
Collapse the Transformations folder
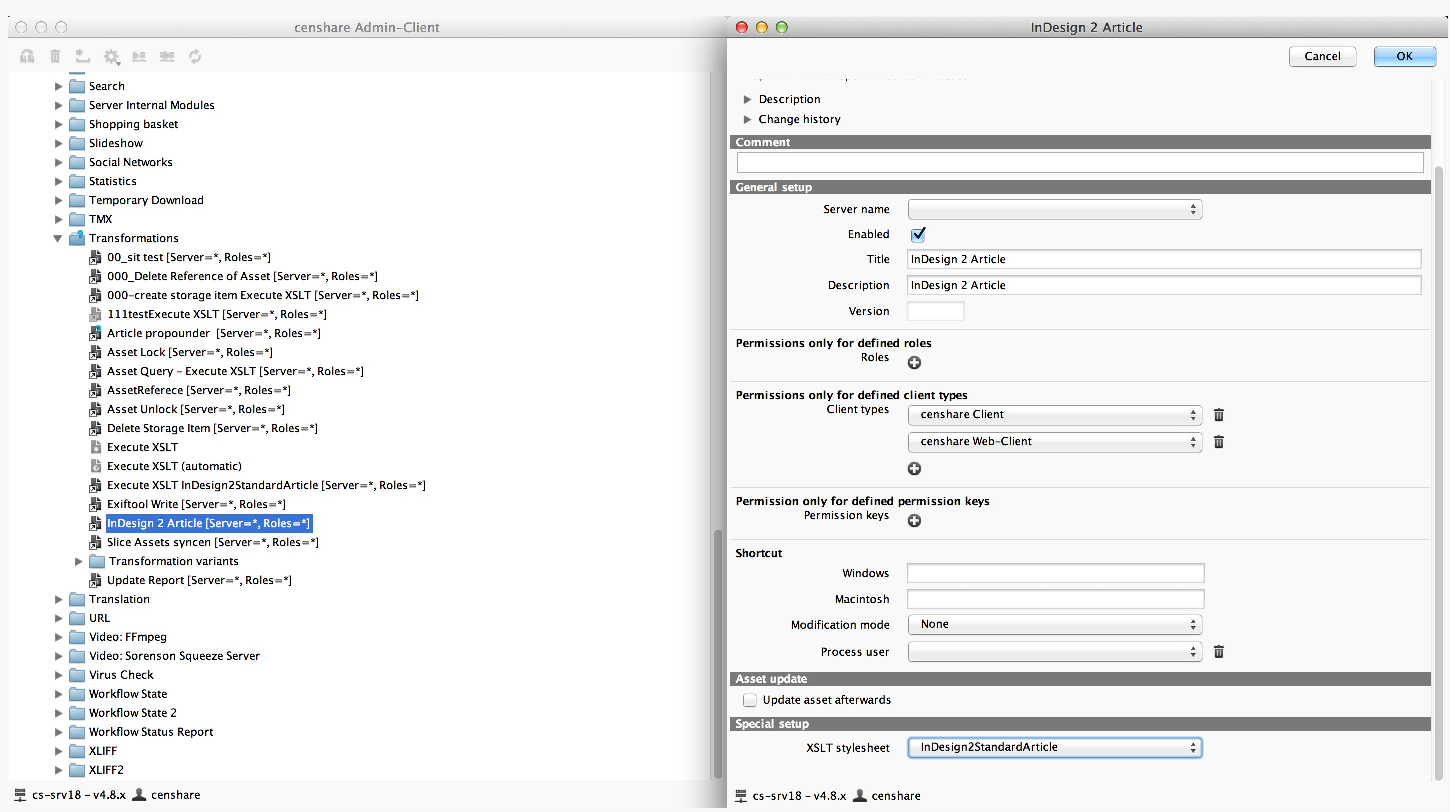[58, 239]
